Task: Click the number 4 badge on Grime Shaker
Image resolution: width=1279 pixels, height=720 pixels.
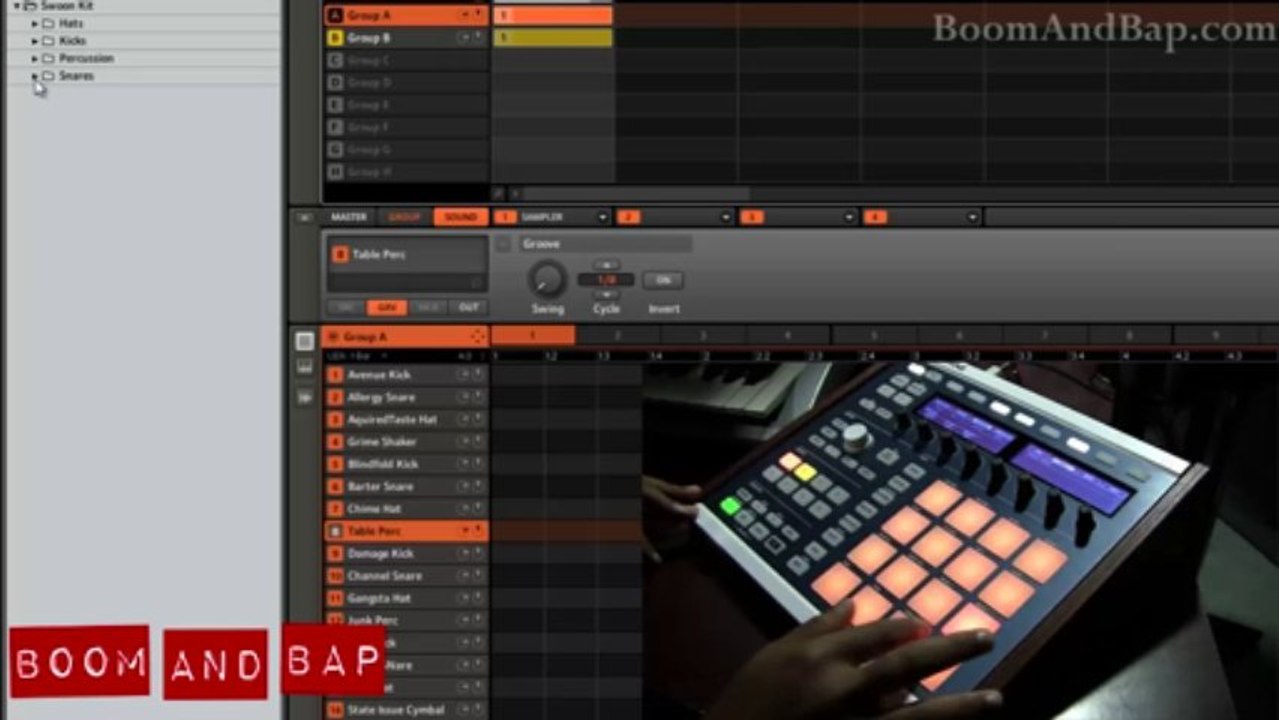Action: [336, 442]
